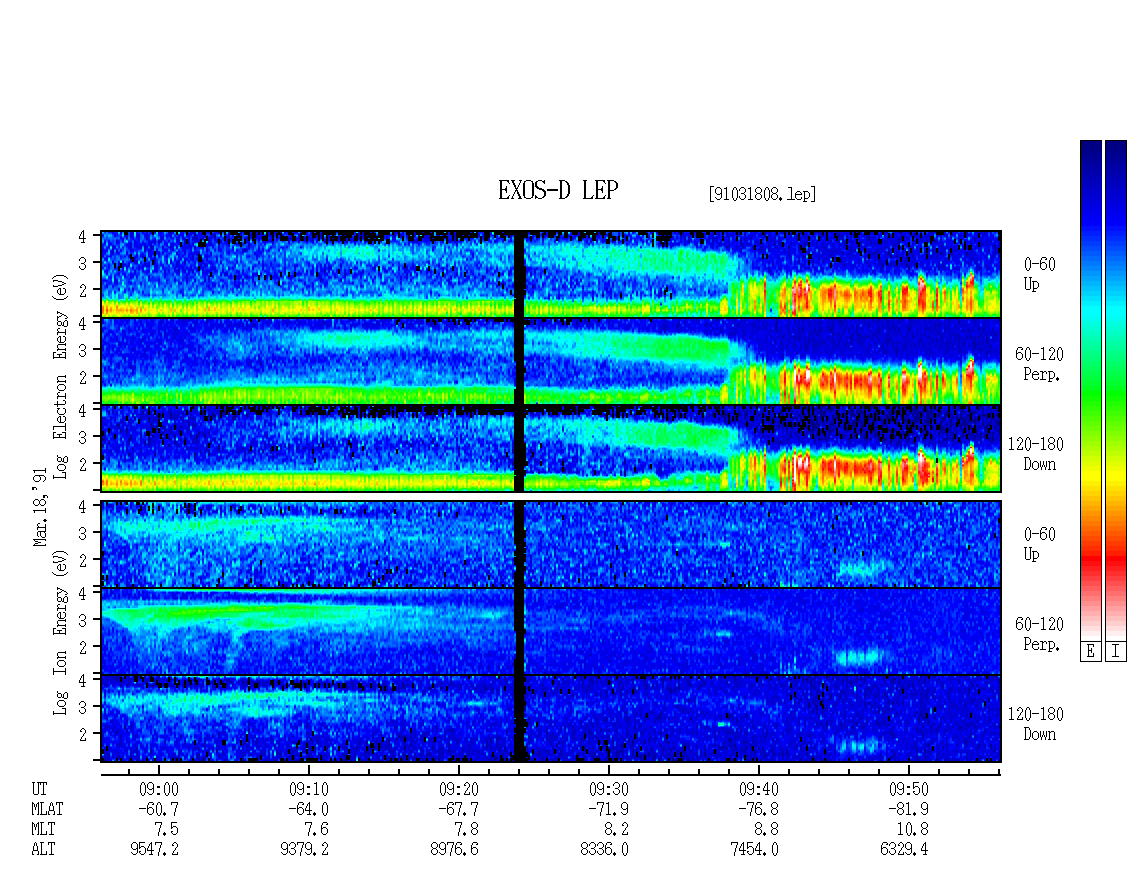Image resolution: width=1130 pixels, height=875 pixels.
Task: Open the electron 60-120 Perp. spectrogram panel
Action: [x=551, y=361]
